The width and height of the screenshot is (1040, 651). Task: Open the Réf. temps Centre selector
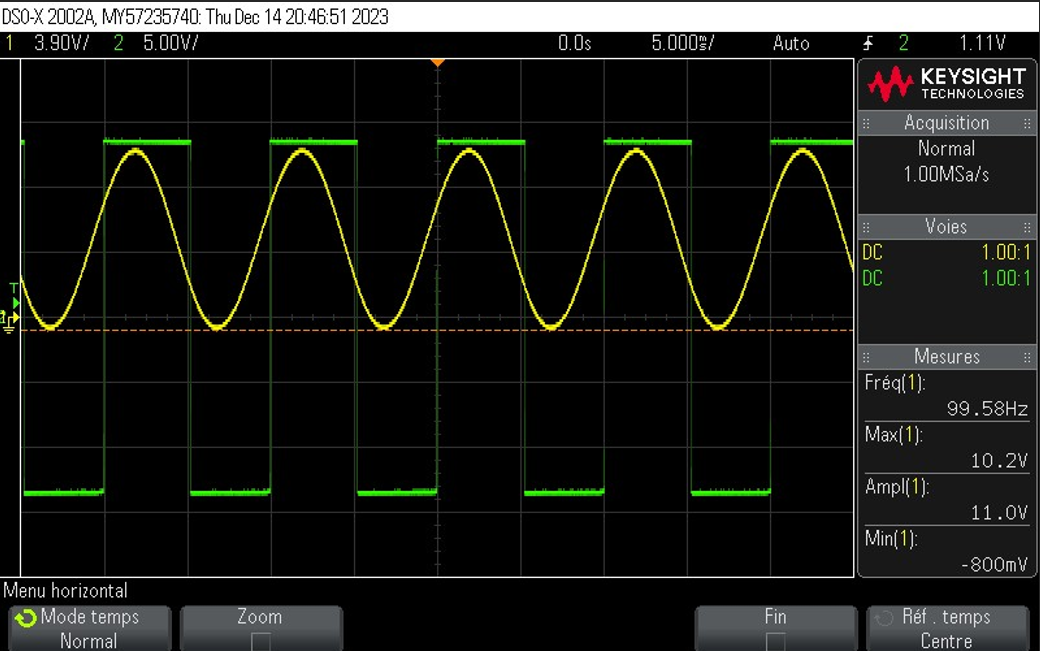(948, 628)
